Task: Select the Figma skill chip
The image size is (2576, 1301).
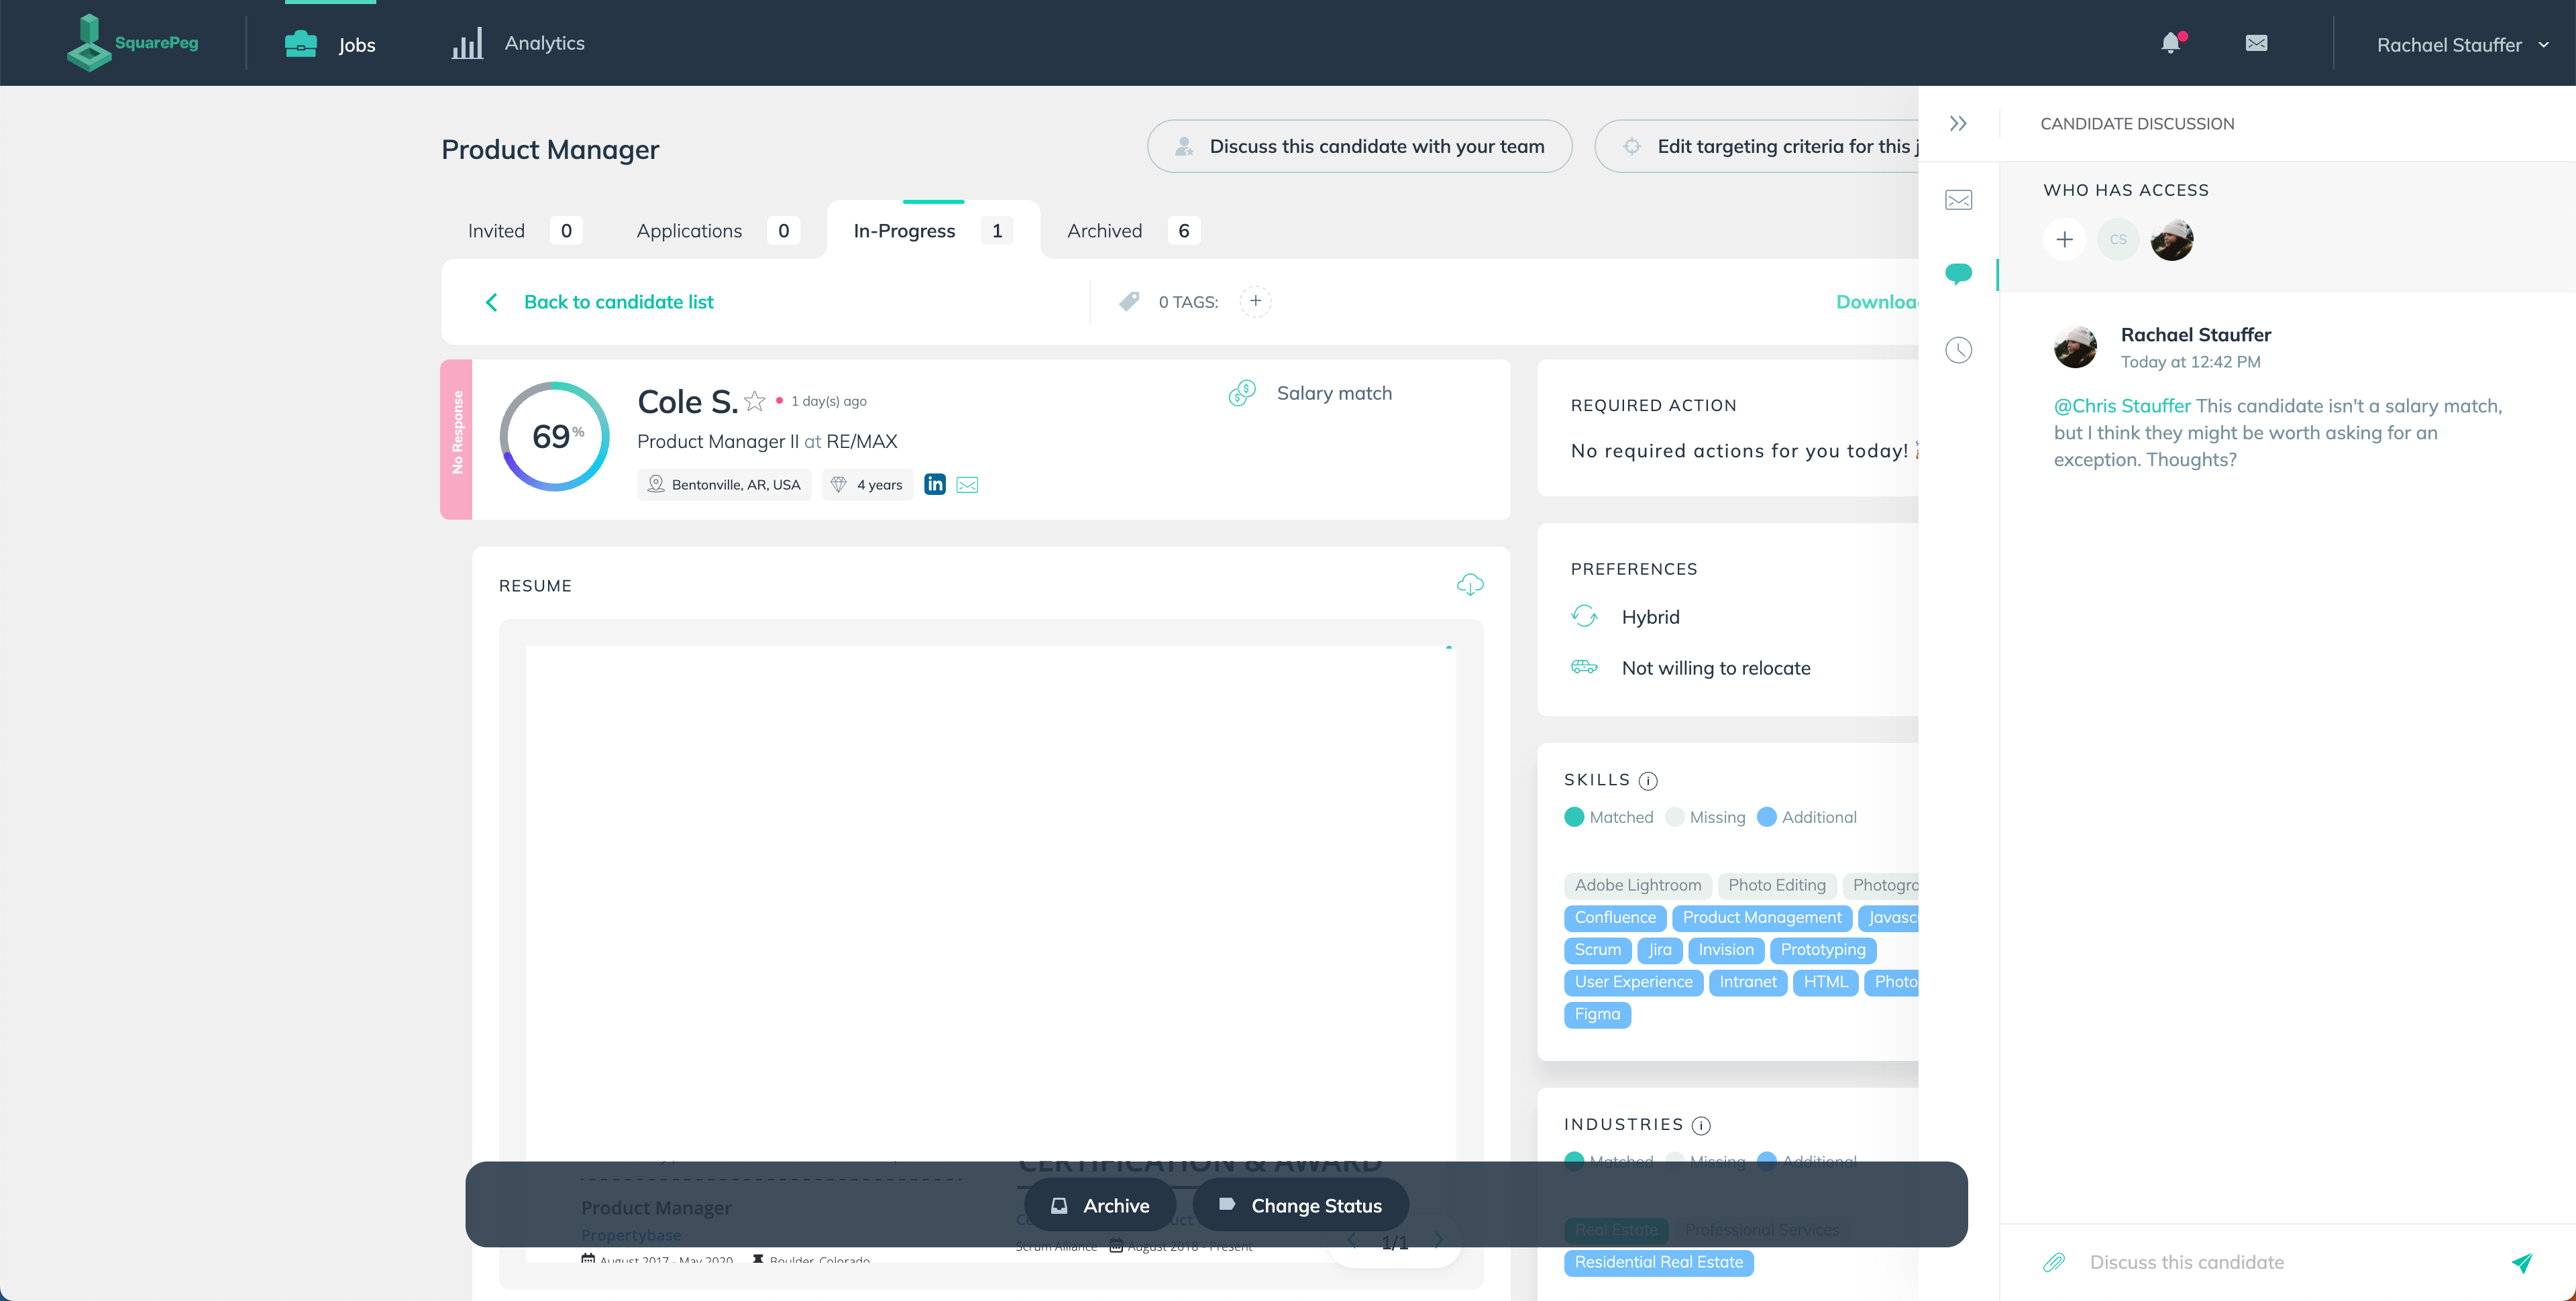Action: (x=1597, y=1014)
